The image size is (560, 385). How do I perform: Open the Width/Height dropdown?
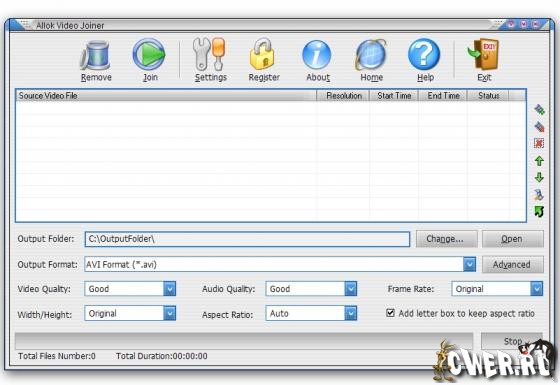click(170, 314)
